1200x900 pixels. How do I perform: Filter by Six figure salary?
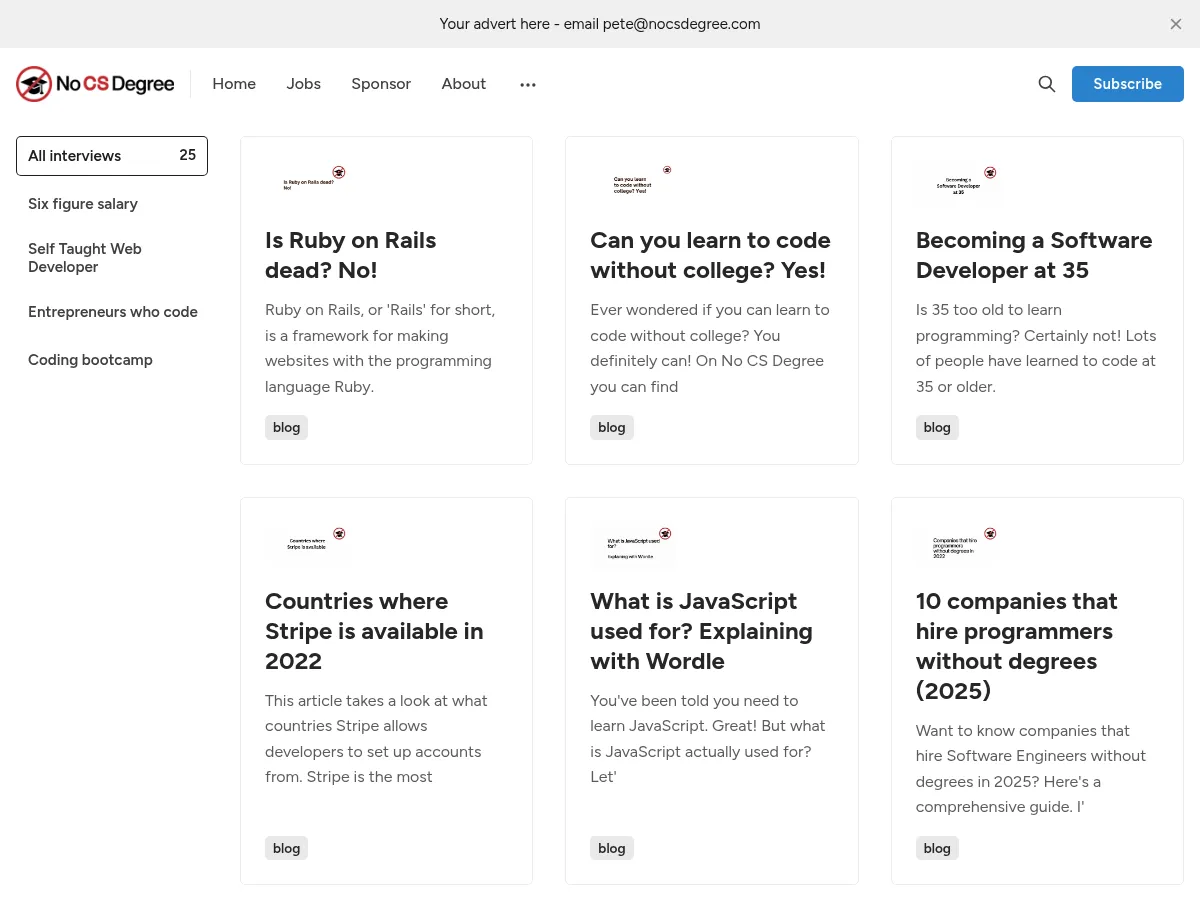[83, 204]
